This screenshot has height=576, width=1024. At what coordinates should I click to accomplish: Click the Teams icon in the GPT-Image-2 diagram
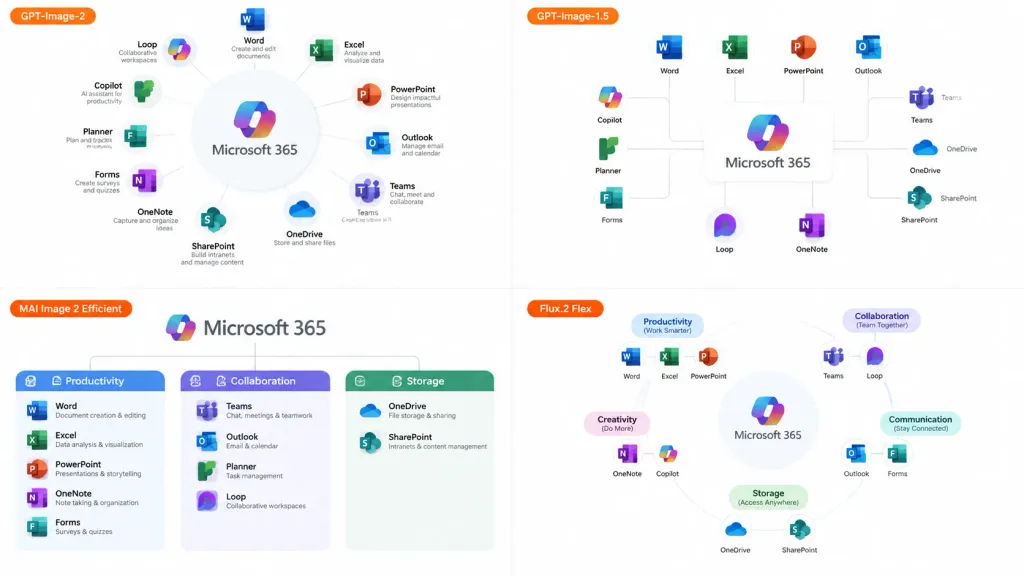367,190
